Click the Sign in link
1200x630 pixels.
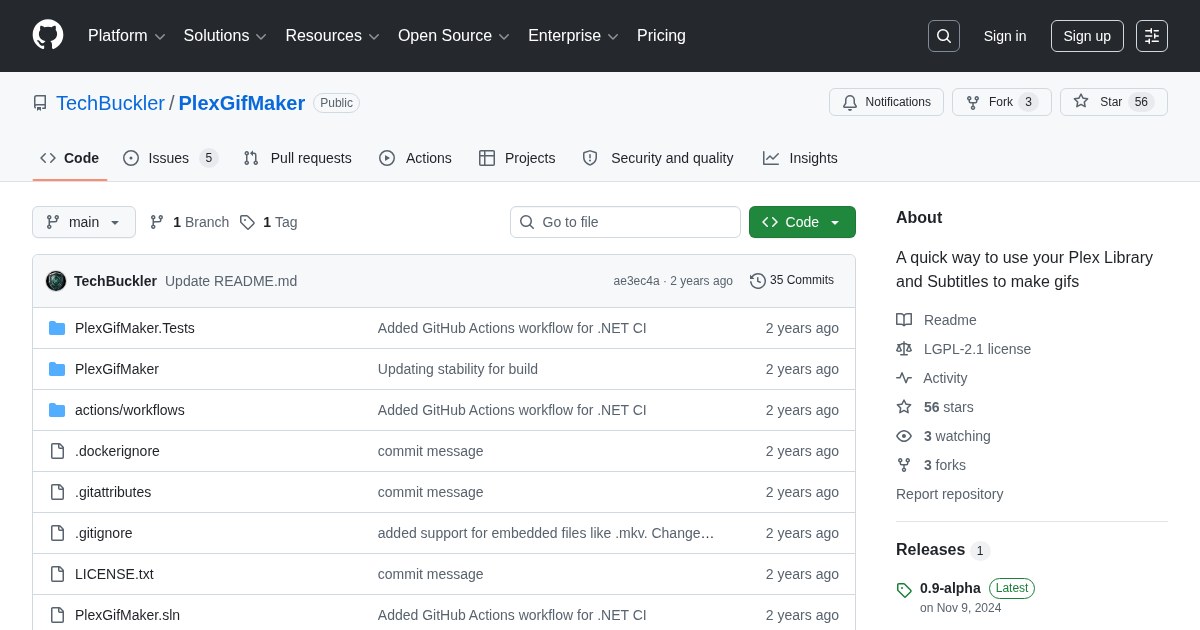[x=1005, y=36]
